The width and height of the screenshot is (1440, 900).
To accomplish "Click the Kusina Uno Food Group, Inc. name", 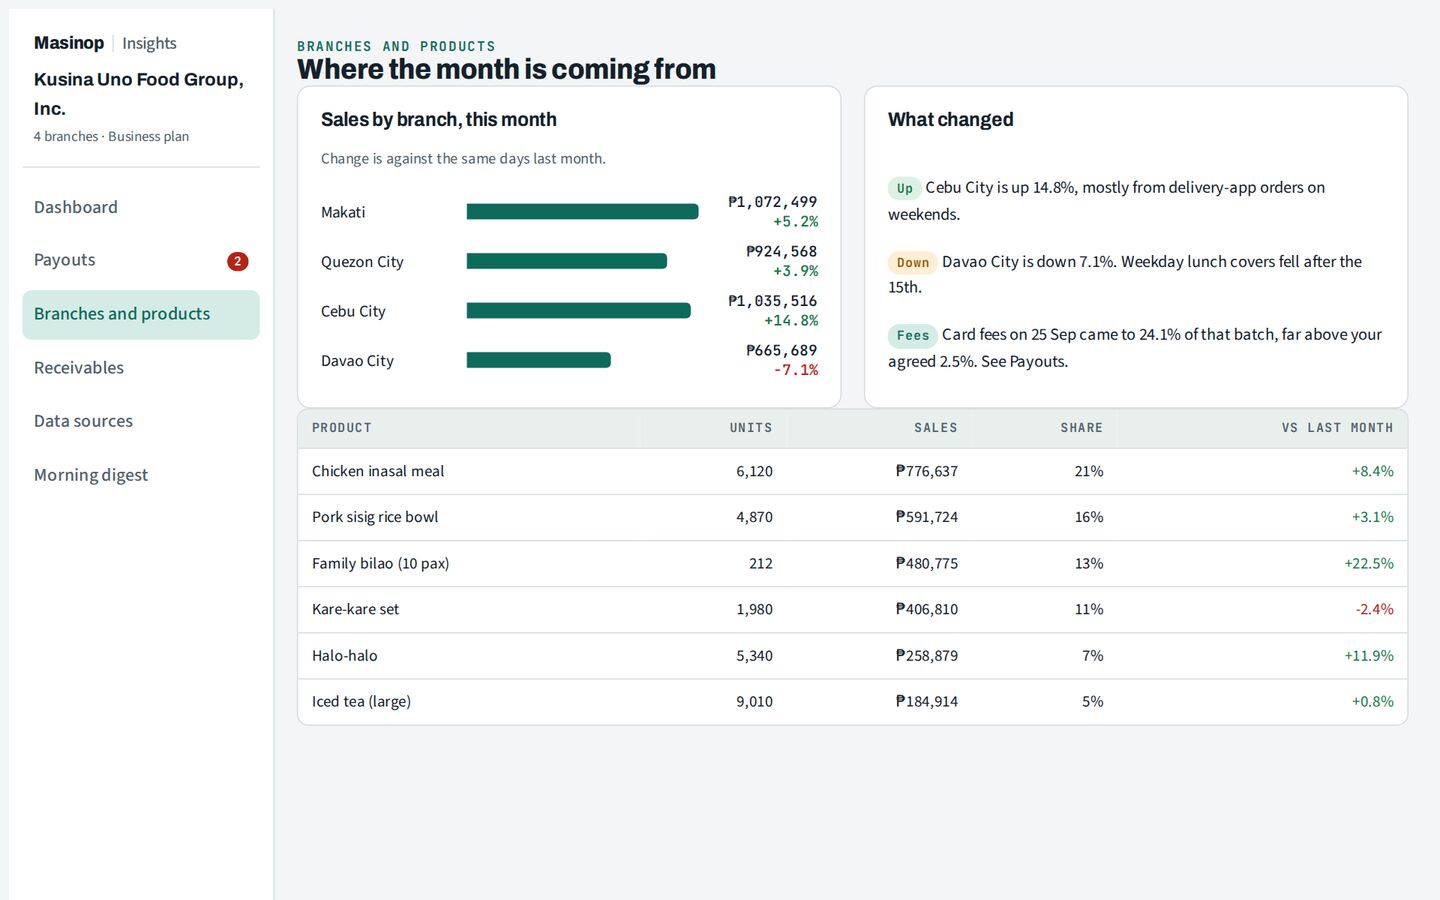I will tap(139, 94).
